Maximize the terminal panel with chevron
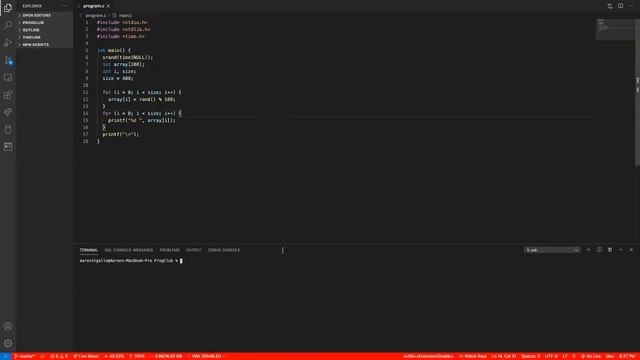 tap(620, 250)
